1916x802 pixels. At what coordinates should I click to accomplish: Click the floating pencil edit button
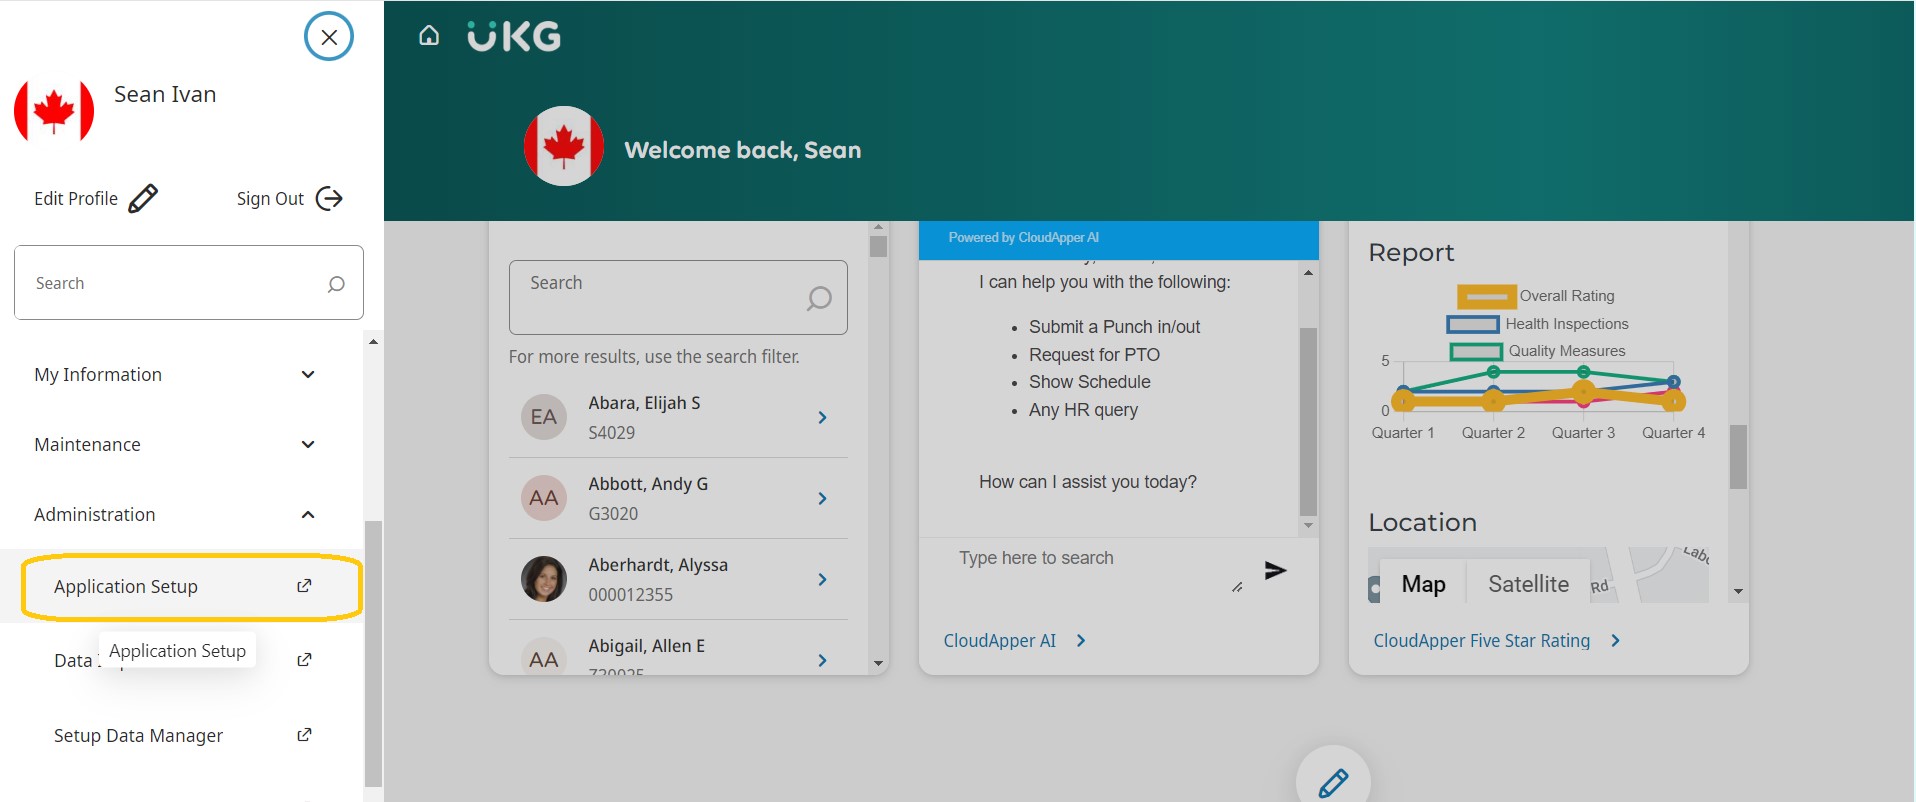[1332, 781]
